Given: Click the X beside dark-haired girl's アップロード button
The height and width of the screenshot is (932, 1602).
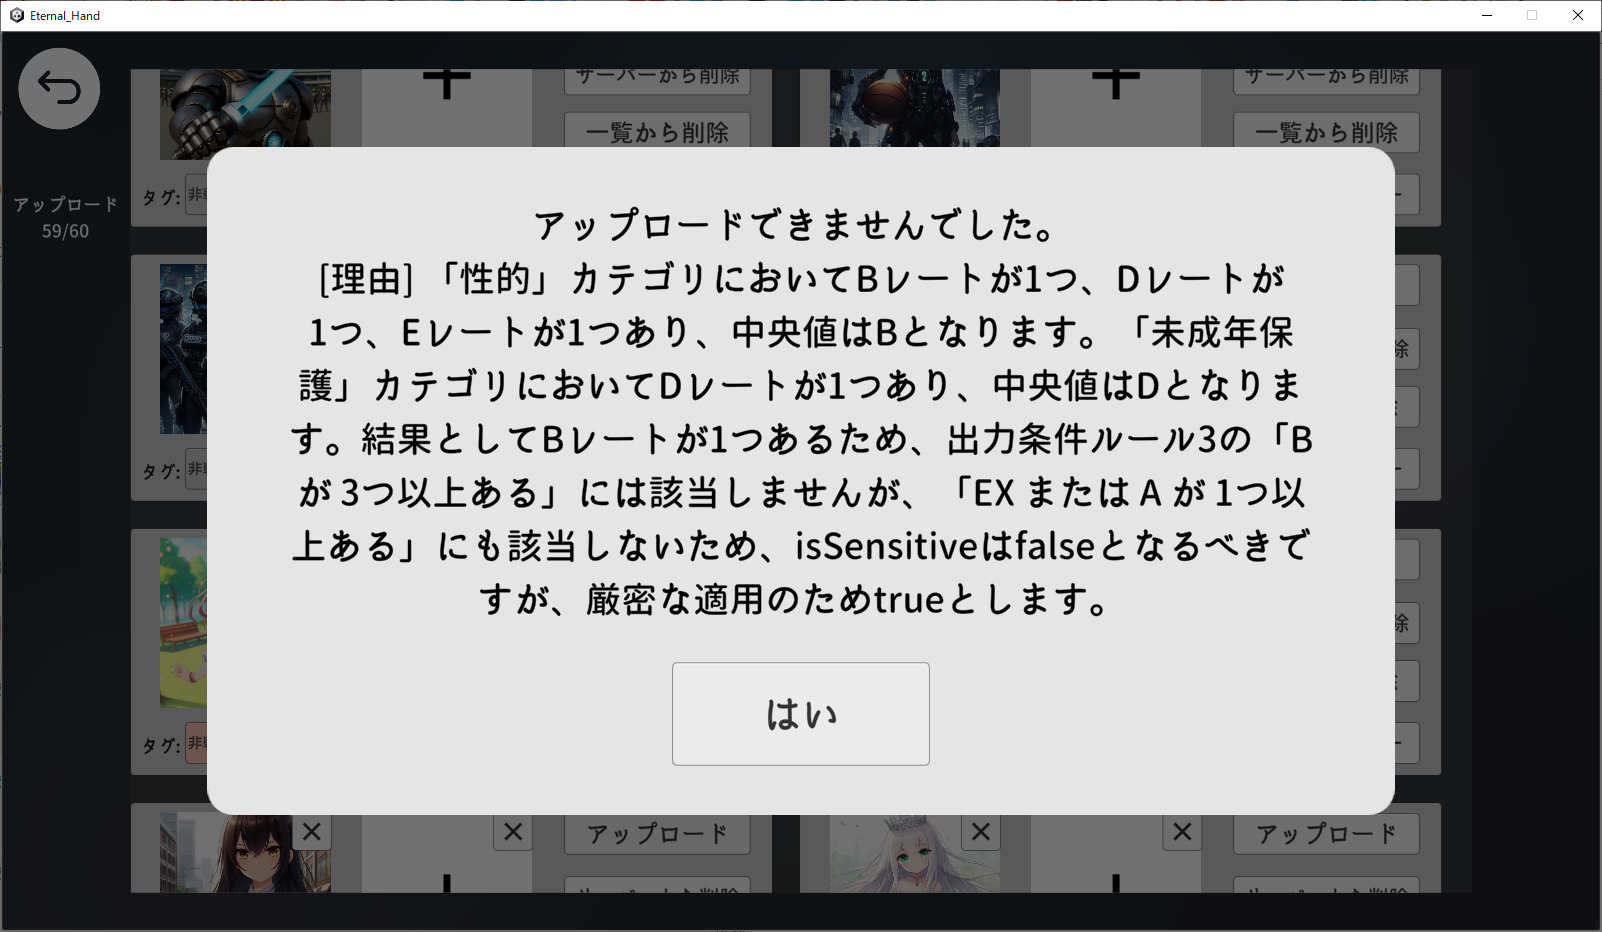Looking at the screenshot, I should pos(513,832).
